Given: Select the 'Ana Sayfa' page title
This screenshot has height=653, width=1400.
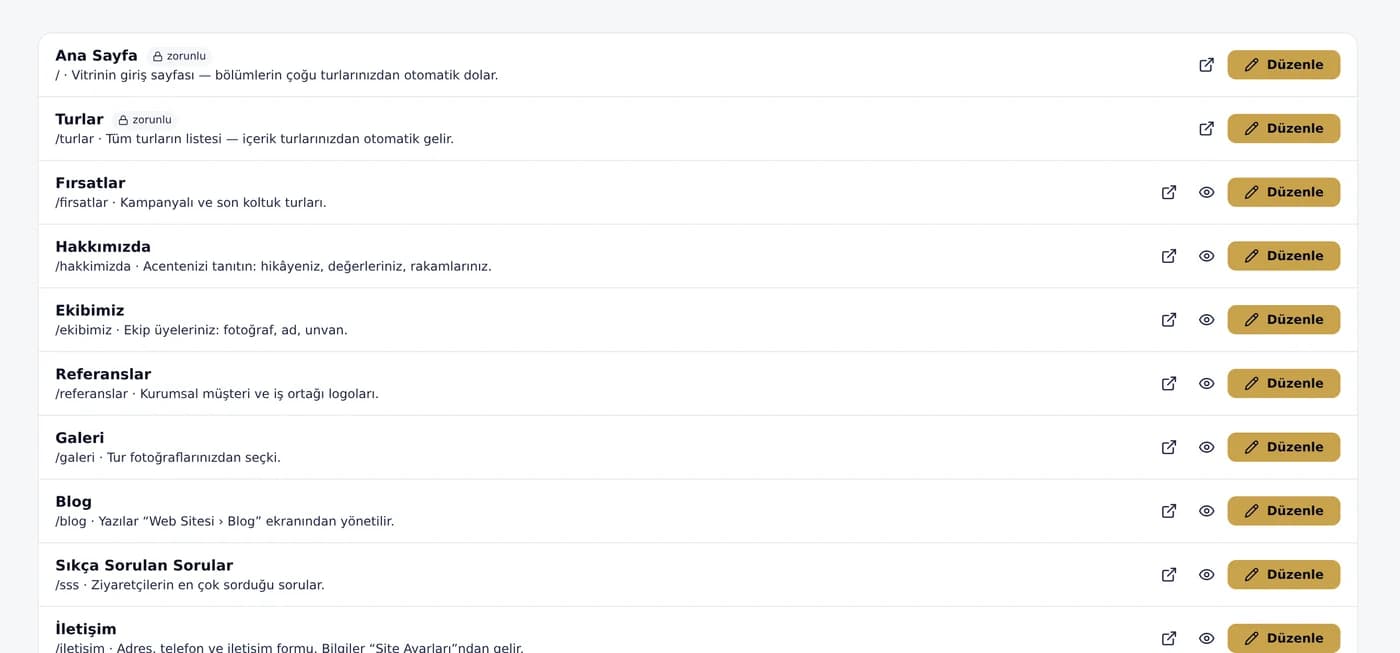Looking at the screenshot, I should point(96,56).
